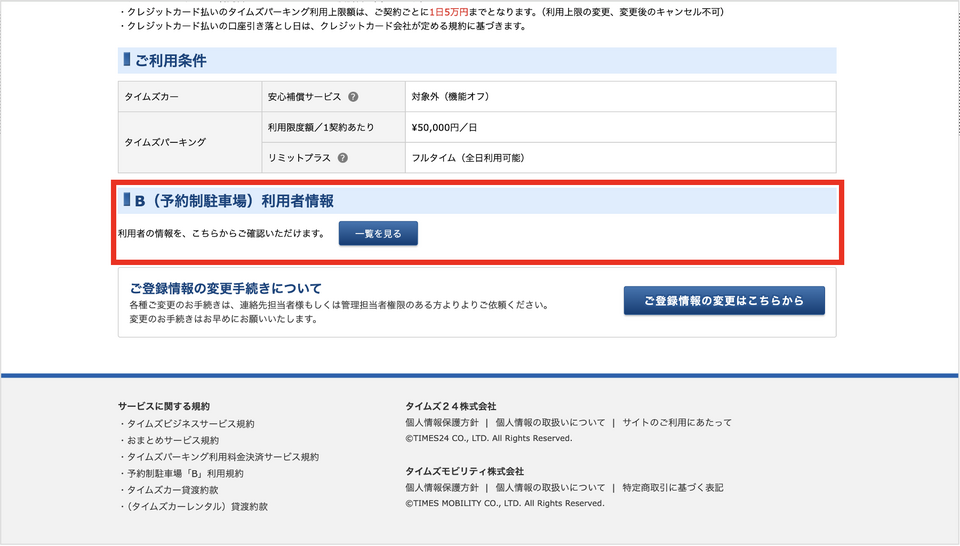Viewport: 960px width, 546px height.
Task: Click the 対象外(機能オフ) value
Action: pyautogui.click(x=452, y=97)
